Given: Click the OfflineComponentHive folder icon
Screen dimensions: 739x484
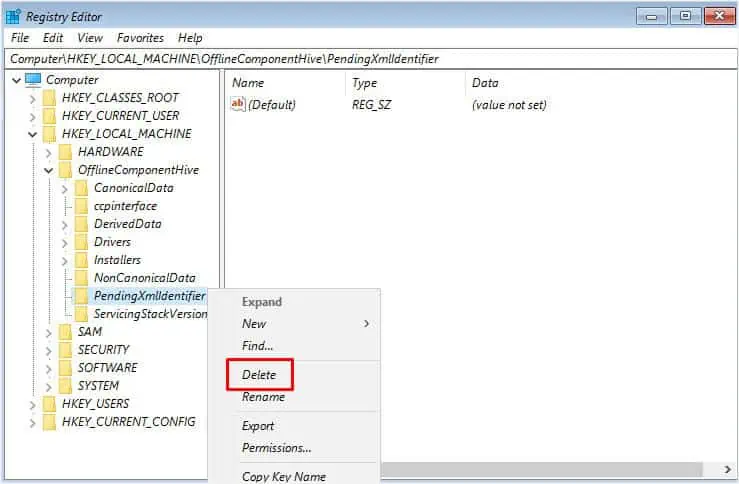Looking at the screenshot, I should pyautogui.click(x=65, y=170).
